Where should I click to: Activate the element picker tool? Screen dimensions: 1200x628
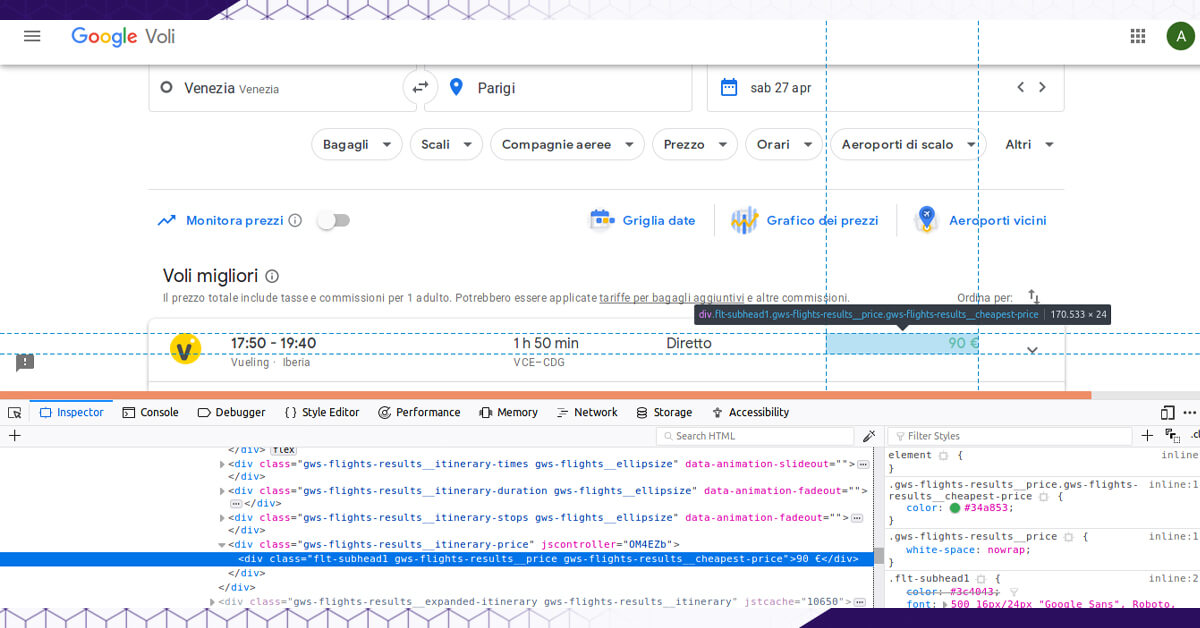click(15, 412)
